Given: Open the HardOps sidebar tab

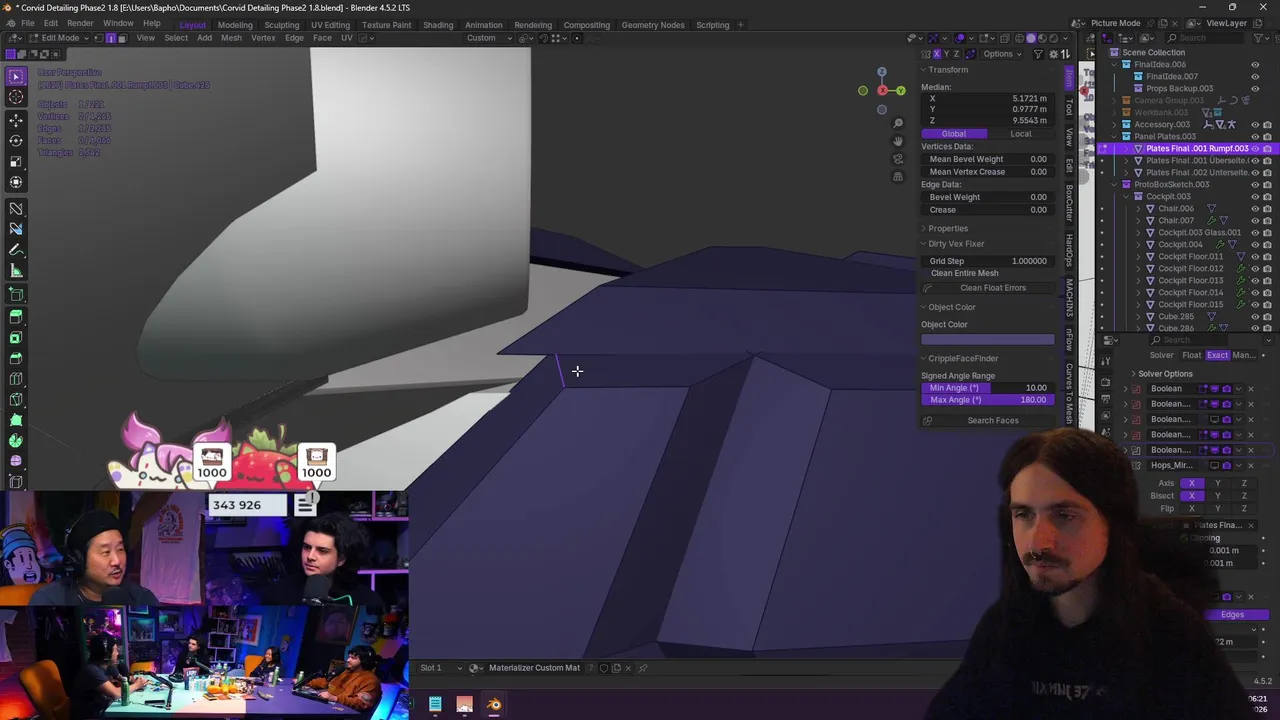Looking at the screenshot, I should (1069, 250).
